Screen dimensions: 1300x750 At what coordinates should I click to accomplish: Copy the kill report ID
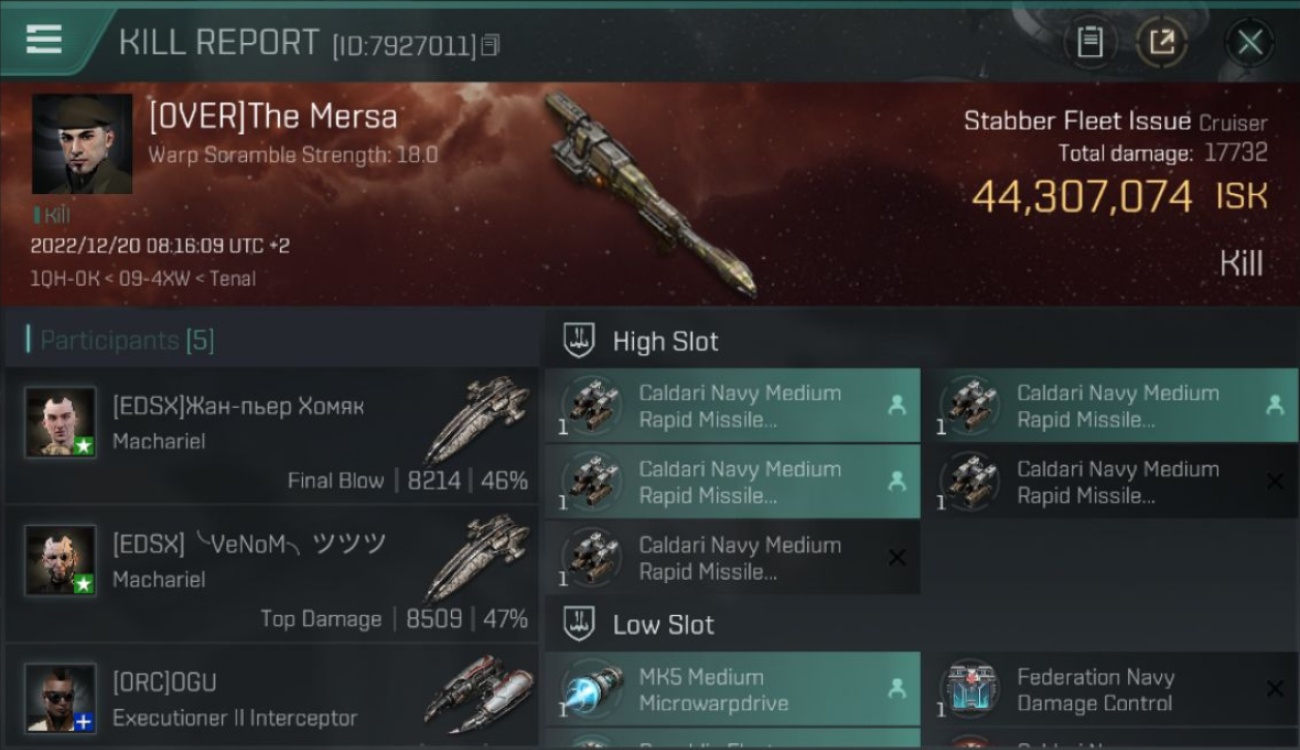490,45
